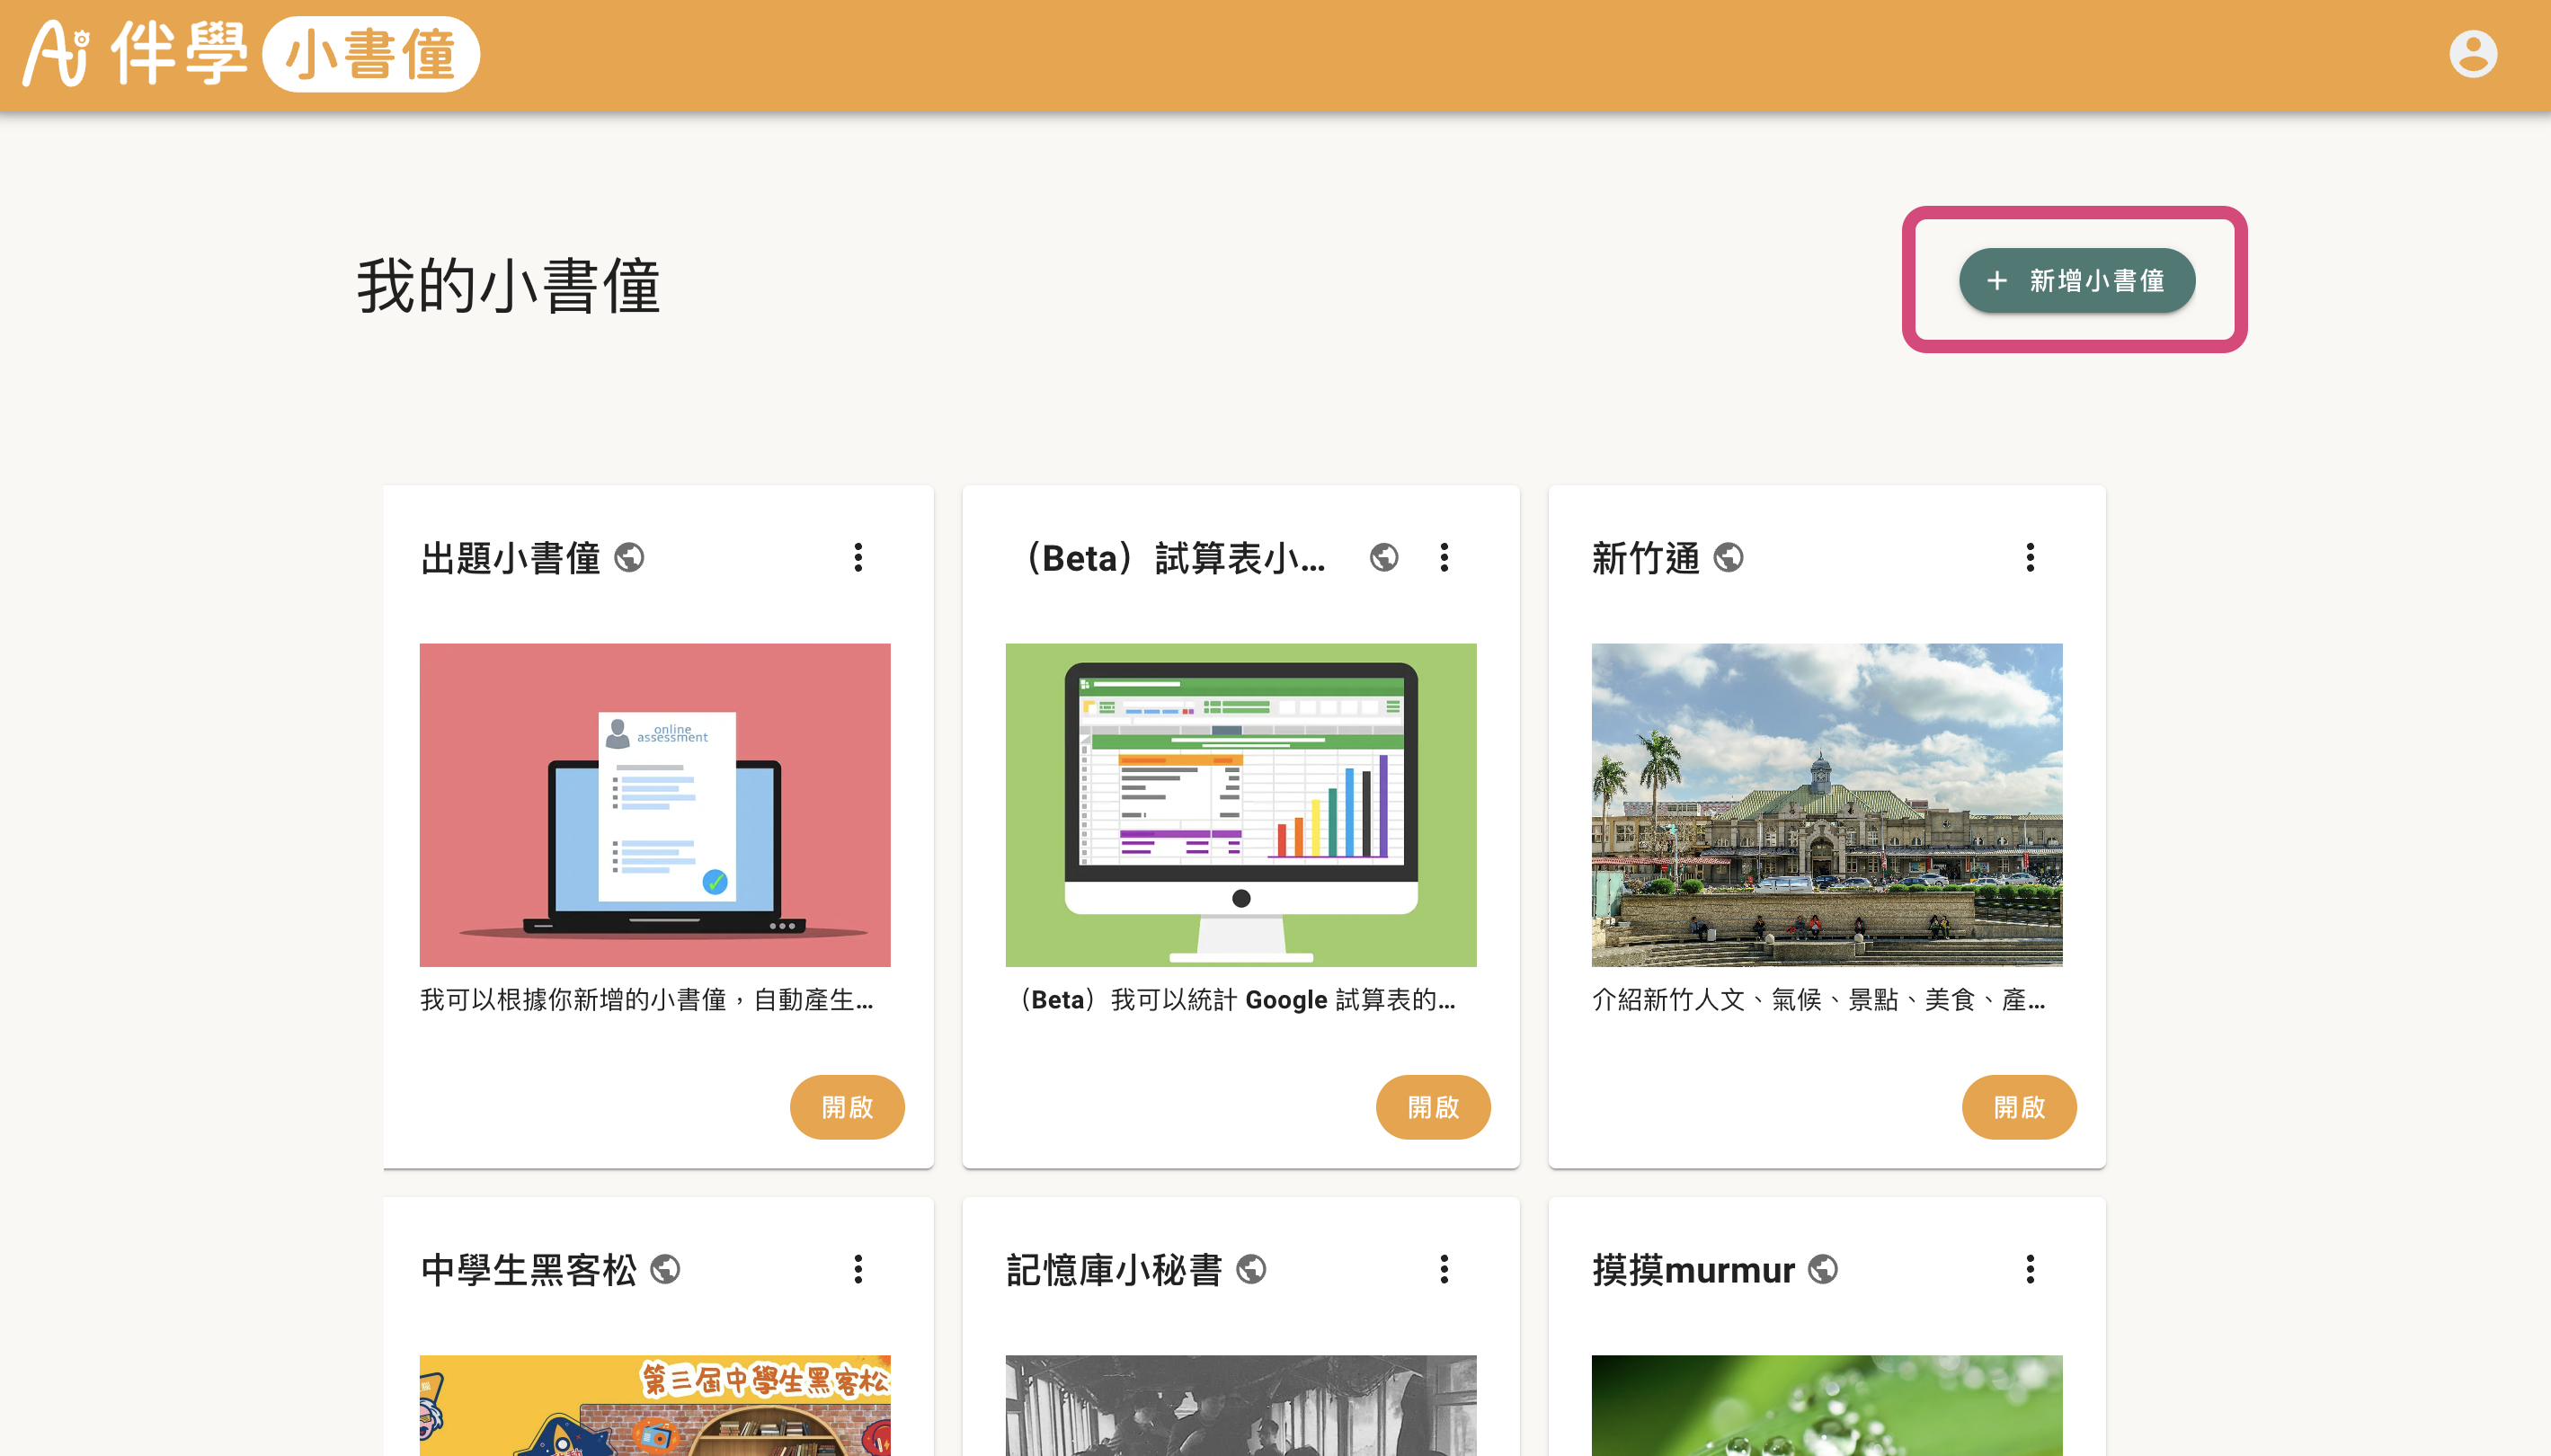This screenshot has width=2551, height=1456.
Task: Click the online assessment laptop thumbnail
Action: (655, 805)
